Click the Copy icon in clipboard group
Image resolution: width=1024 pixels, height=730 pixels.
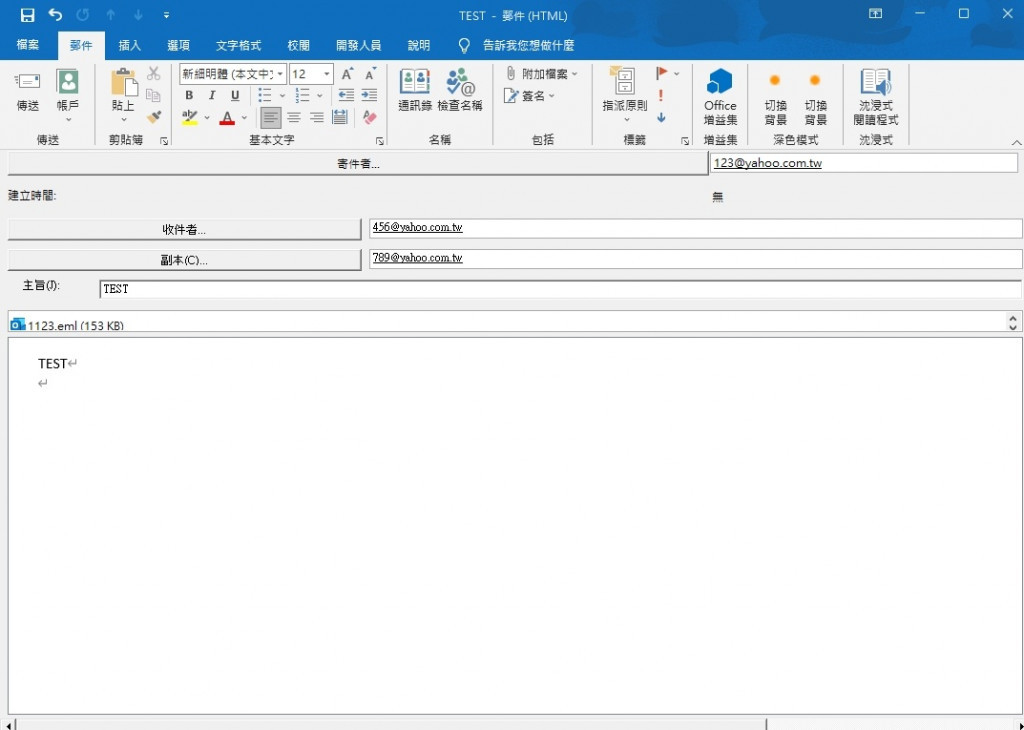click(153, 95)
